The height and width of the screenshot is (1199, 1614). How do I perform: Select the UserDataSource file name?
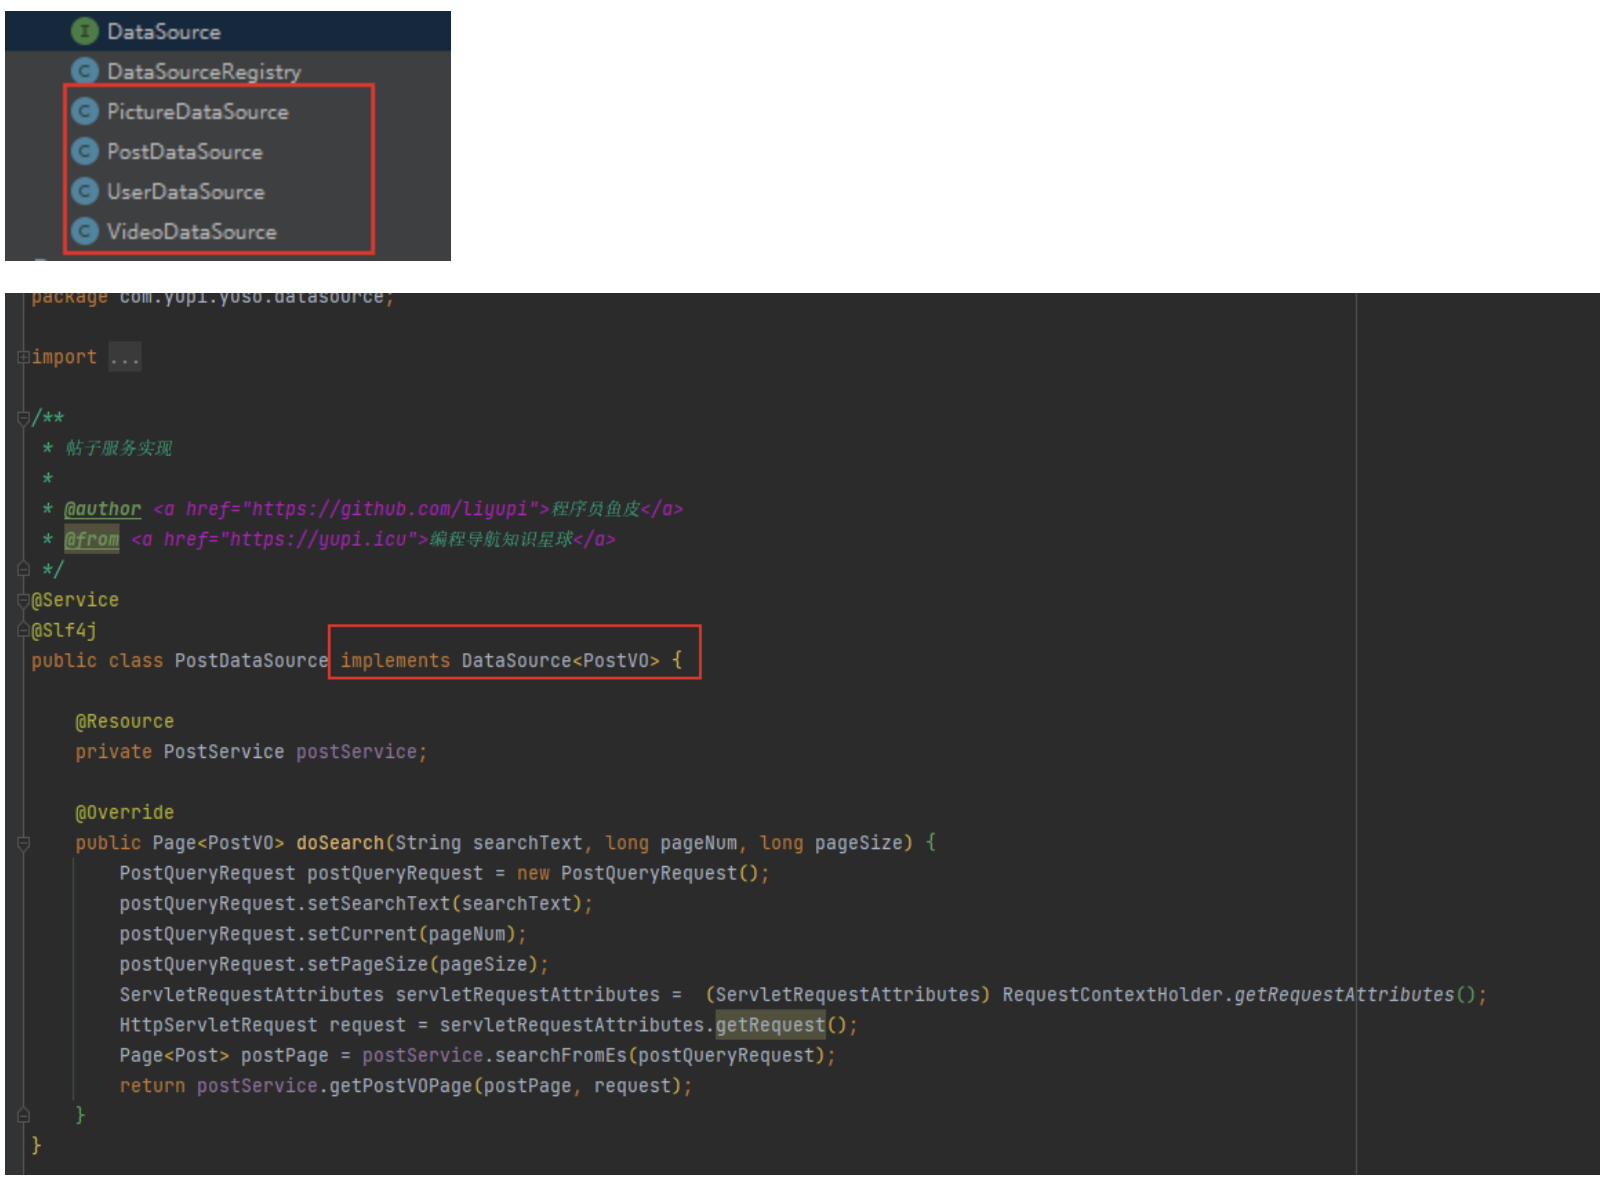(x=185, y=192)
